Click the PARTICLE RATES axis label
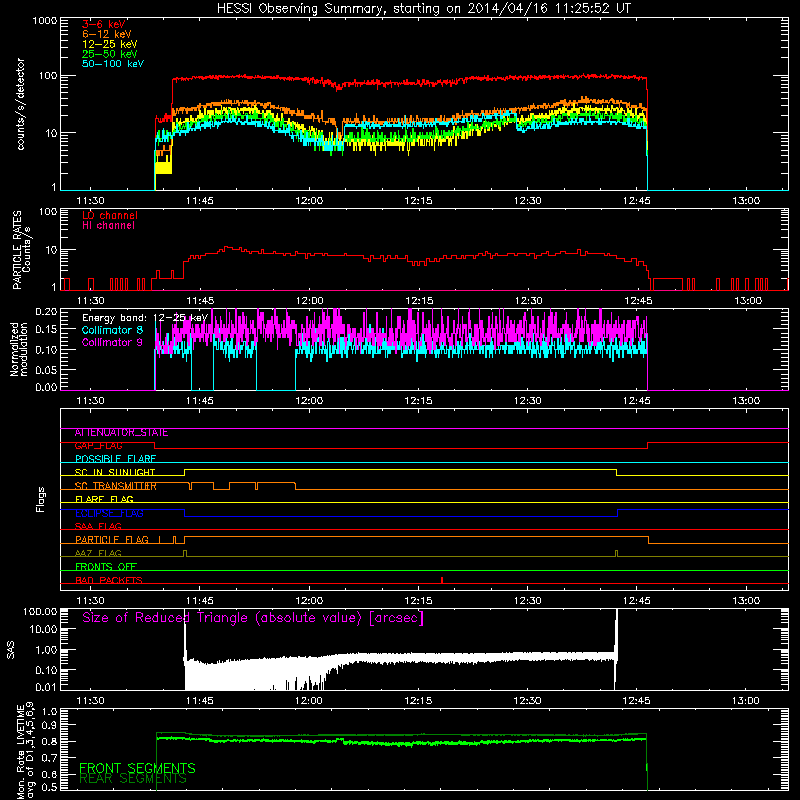 20,250
